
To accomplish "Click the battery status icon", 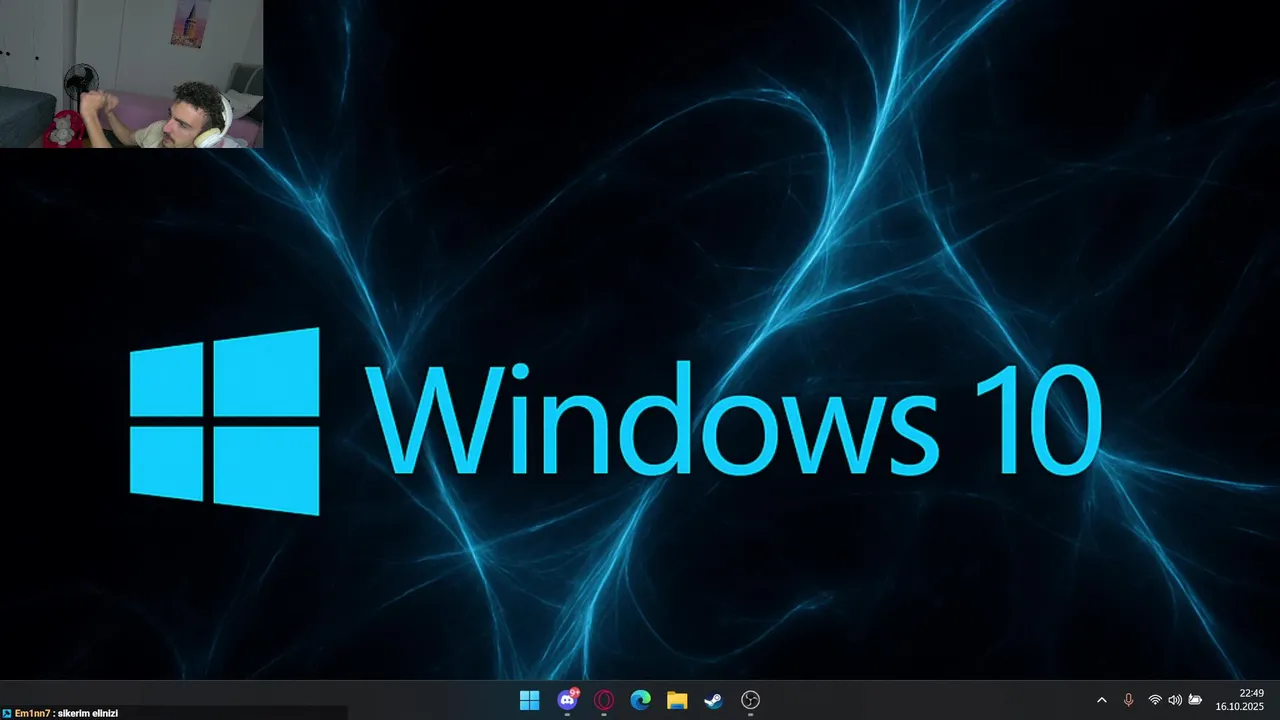I will pyautogui.click(x=1195, y=700).
